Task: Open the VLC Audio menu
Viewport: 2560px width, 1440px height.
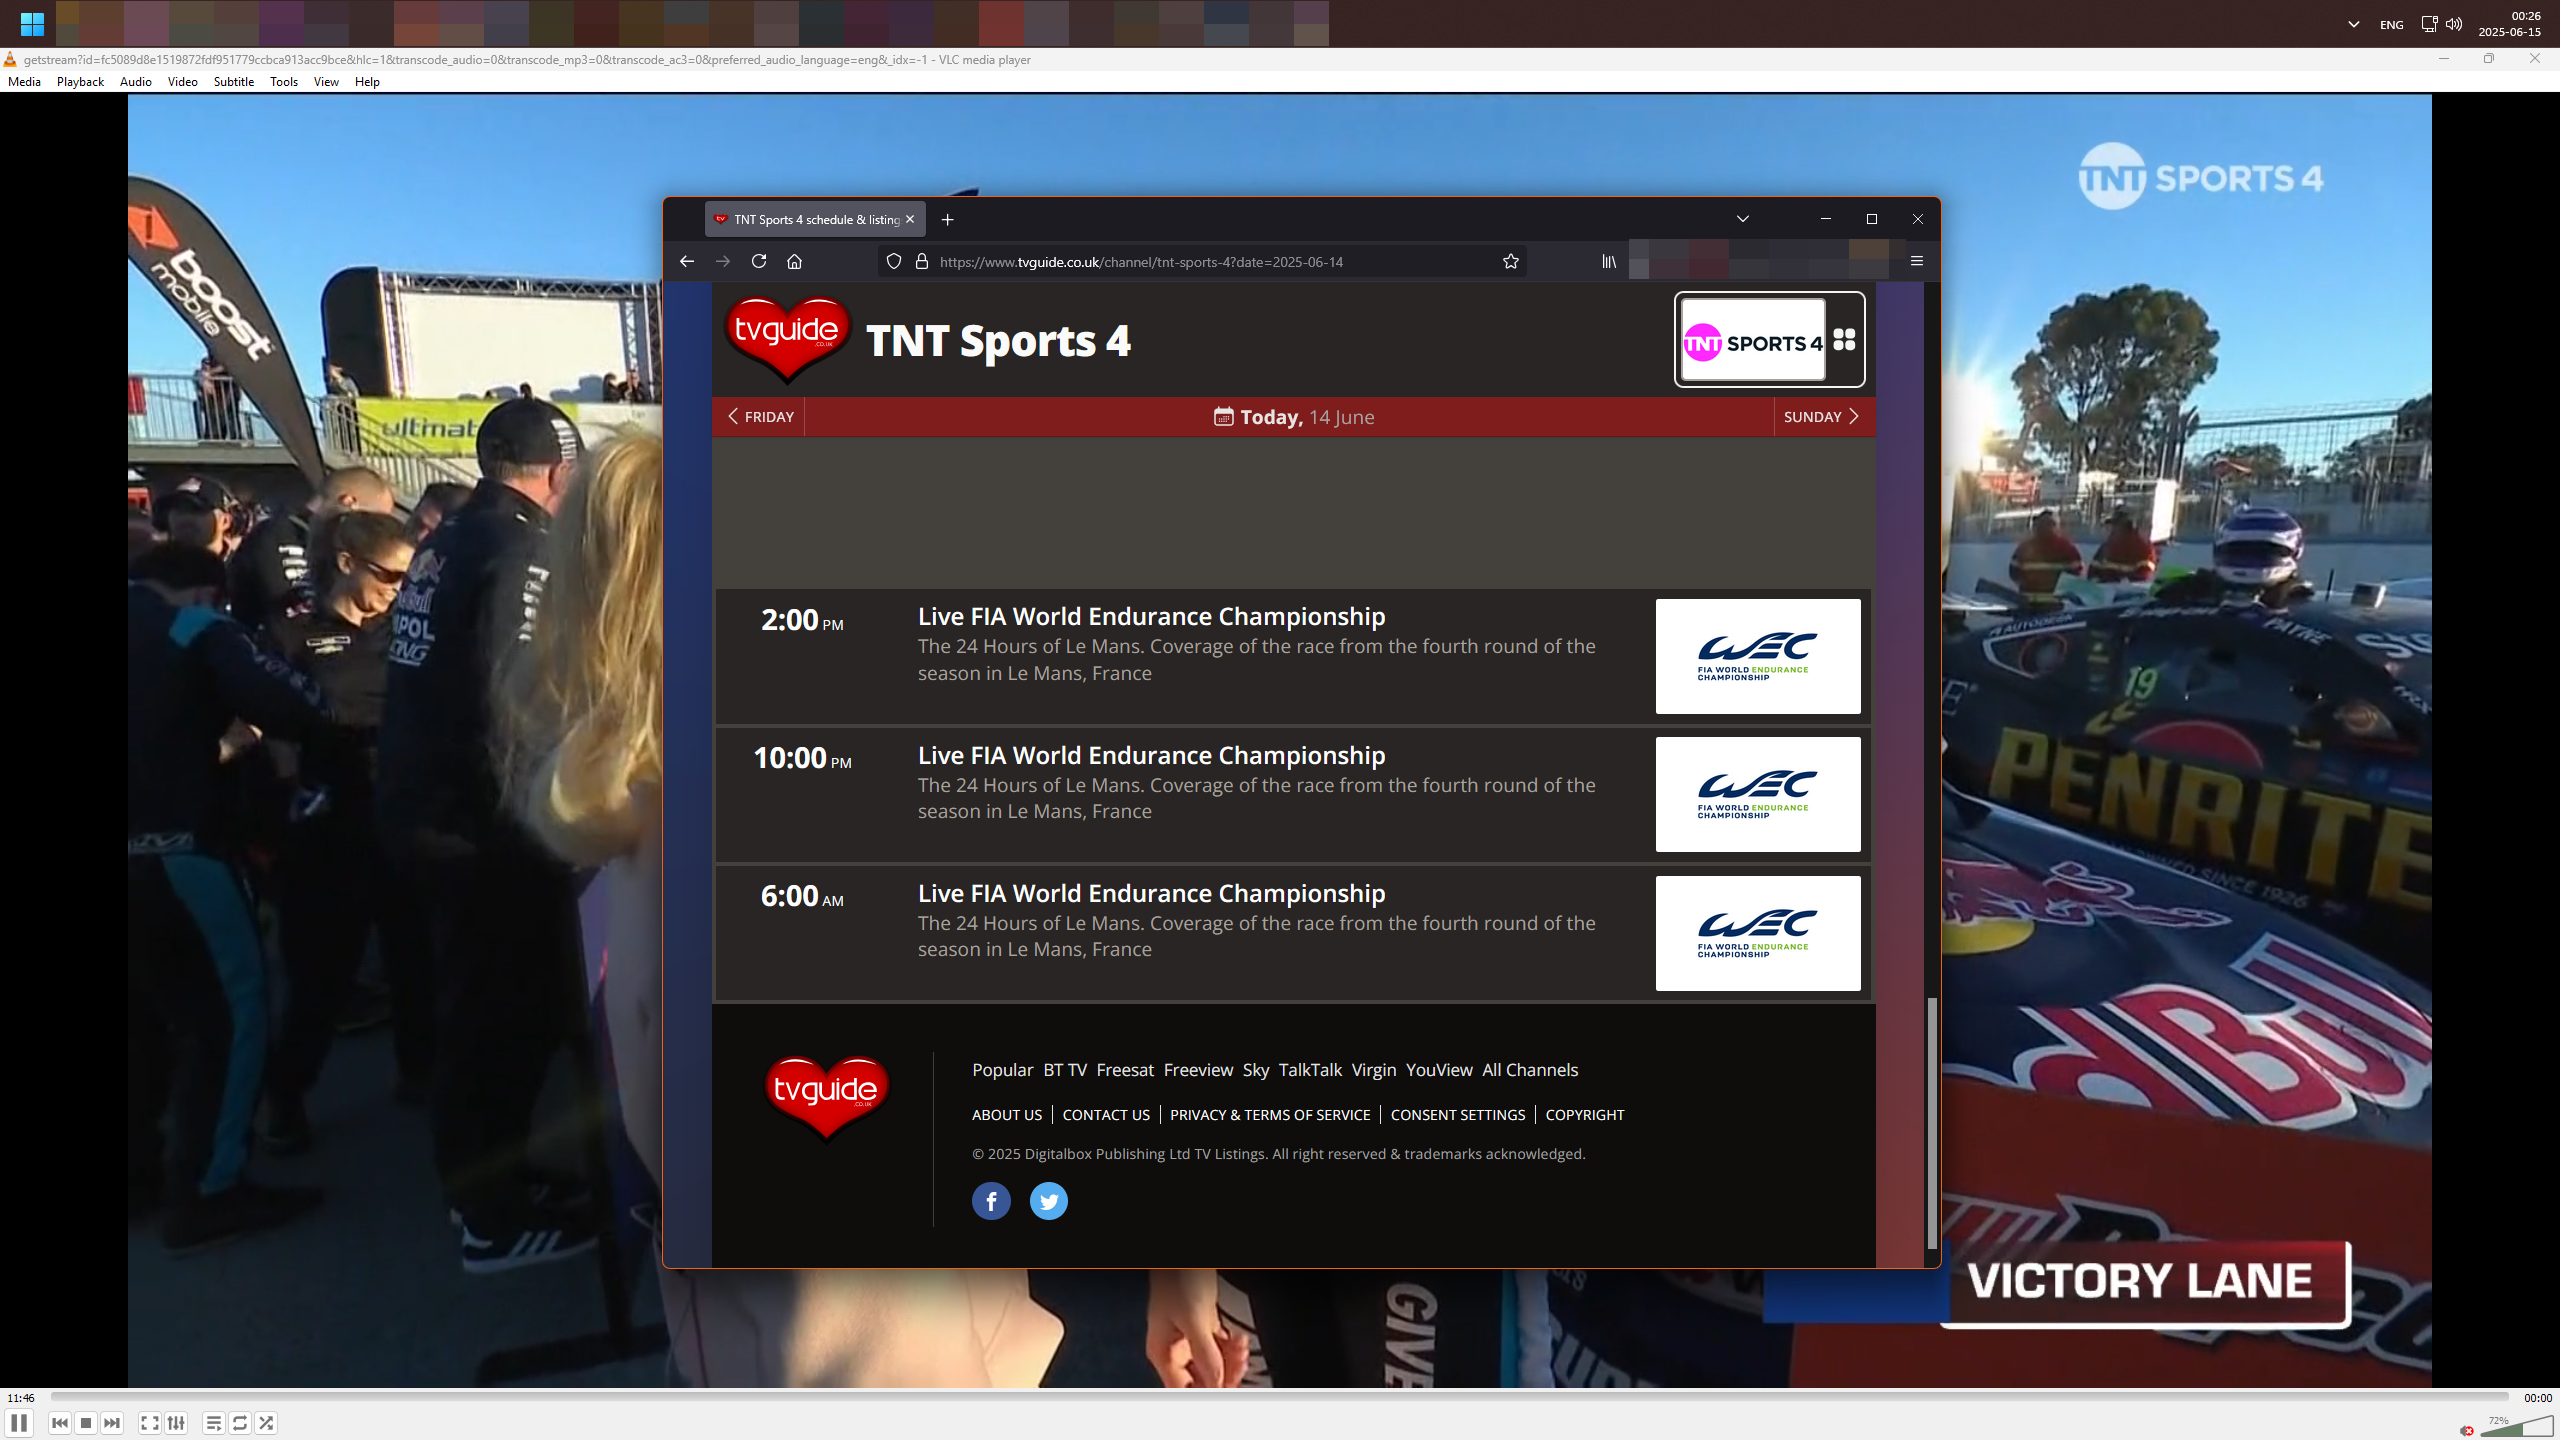Action: coord(136,82)
